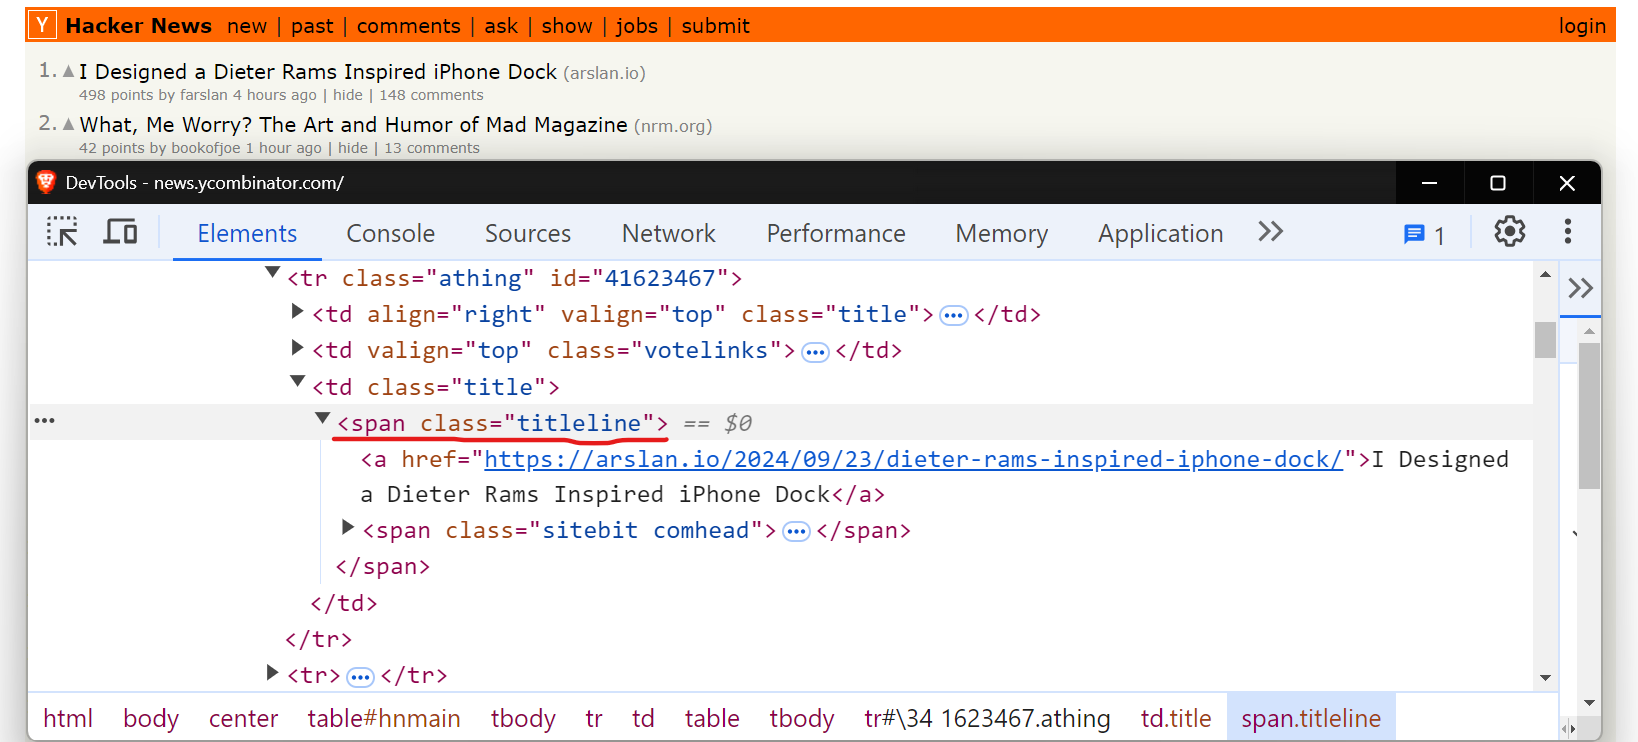Open user bookofjoe's profile
Screen dimensions: 1638x742
pos(204,148)
